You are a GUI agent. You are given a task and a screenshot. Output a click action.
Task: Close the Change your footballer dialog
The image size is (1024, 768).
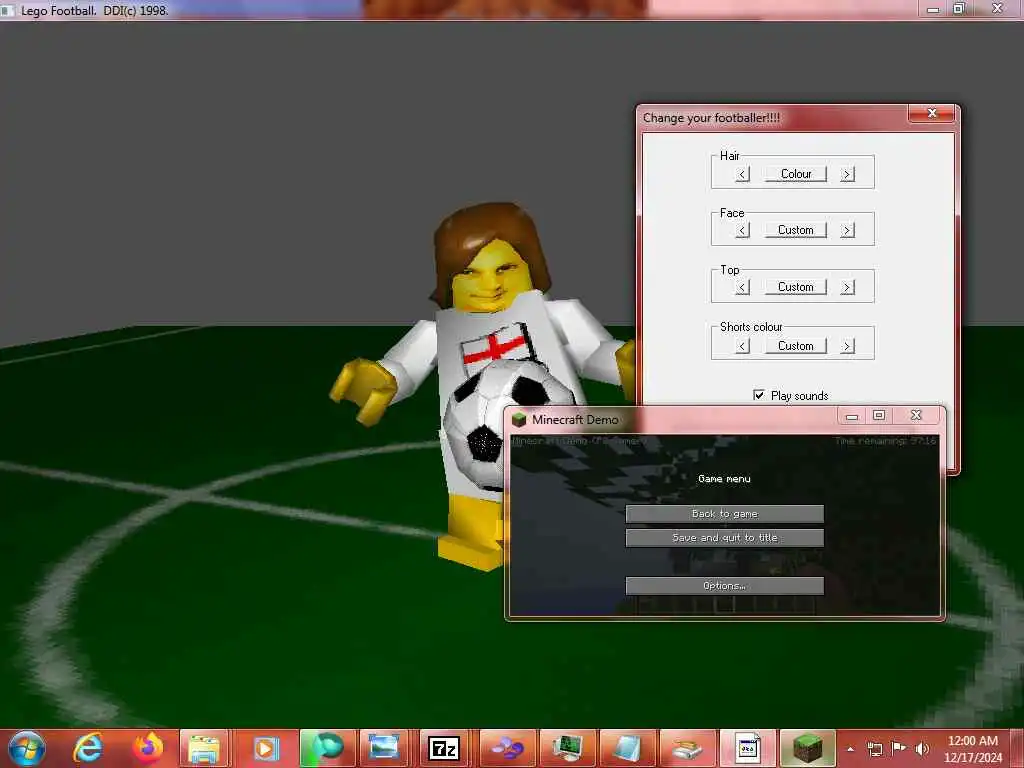pyautogui.click(x=933, y=114)
